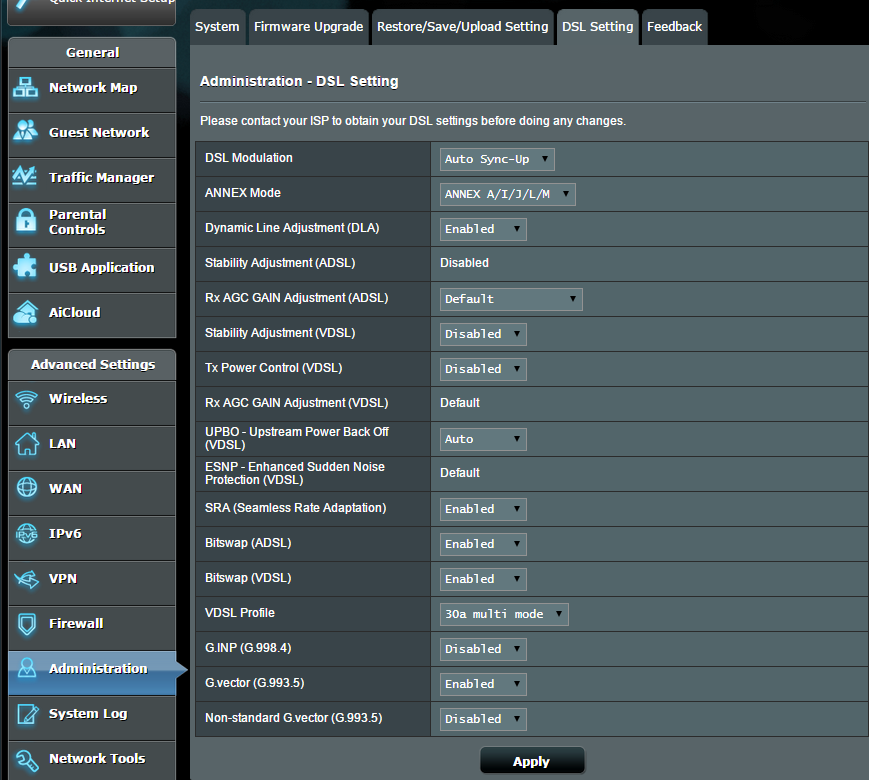Click the AiCloud house-cloud icon
The image size is (869, 780).
[x=25, y=312]
